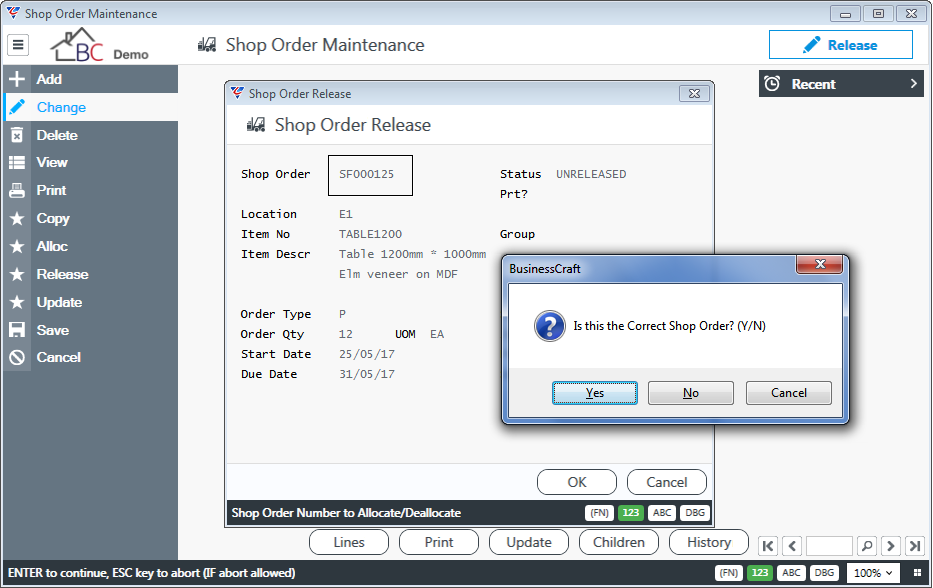This screenshot has height=588, width=933.
Task: Confirm with Yes in BusinessCraft dialog
Action: click(x=594, y=393)
